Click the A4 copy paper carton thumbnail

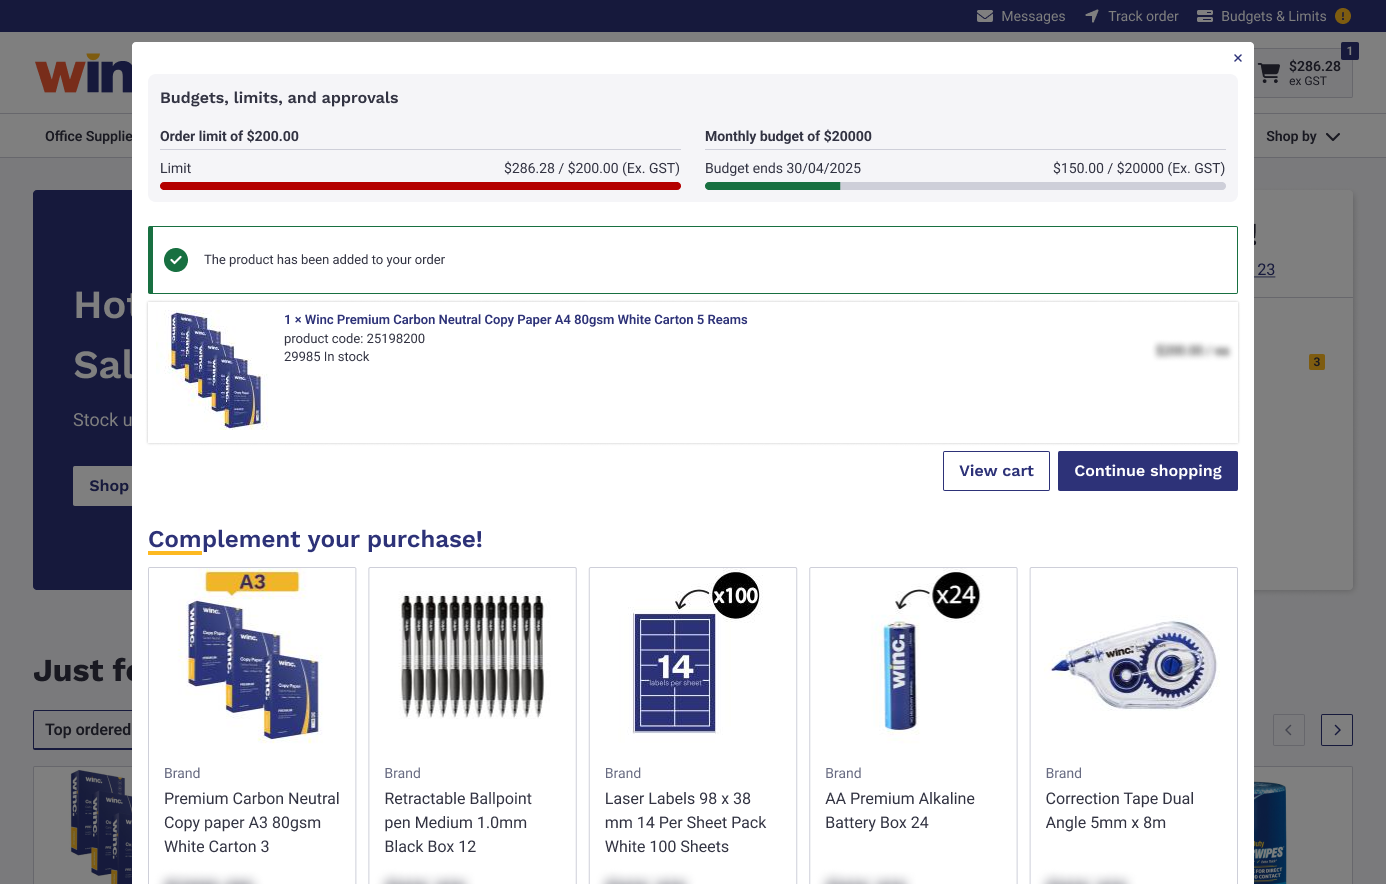pos(216,370)
